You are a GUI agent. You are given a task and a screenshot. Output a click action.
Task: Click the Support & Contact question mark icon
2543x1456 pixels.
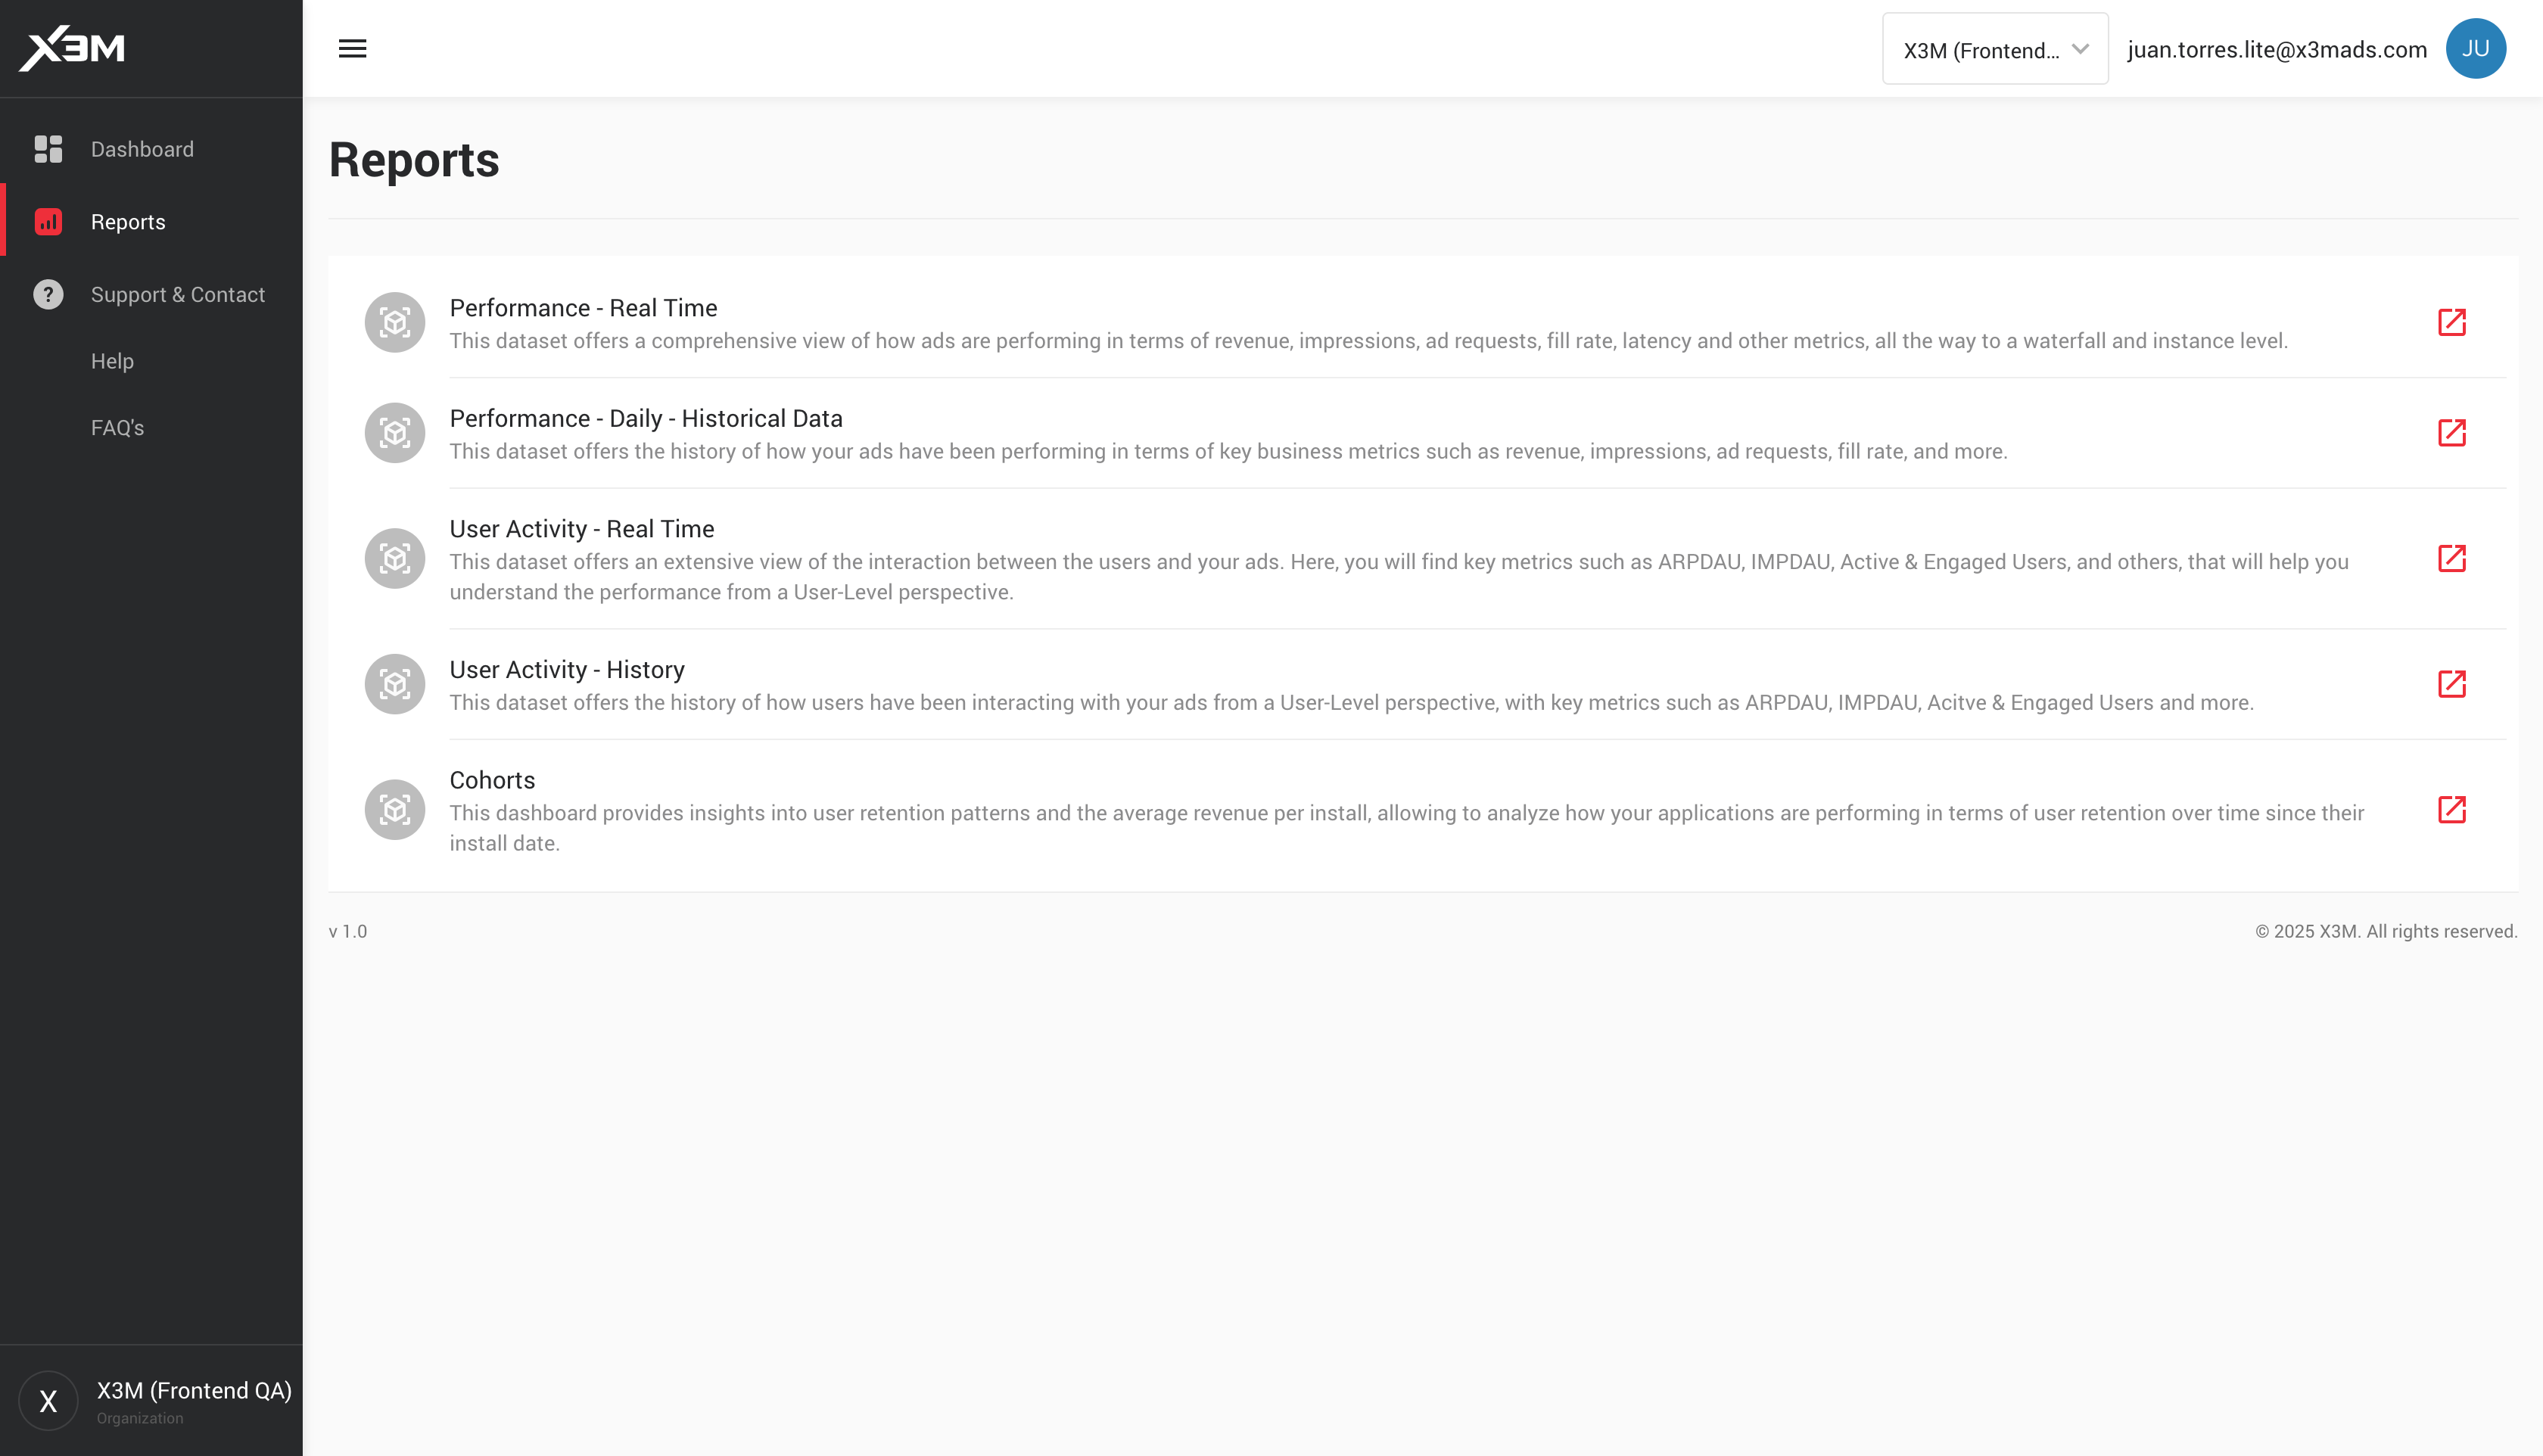click(48, 294)
